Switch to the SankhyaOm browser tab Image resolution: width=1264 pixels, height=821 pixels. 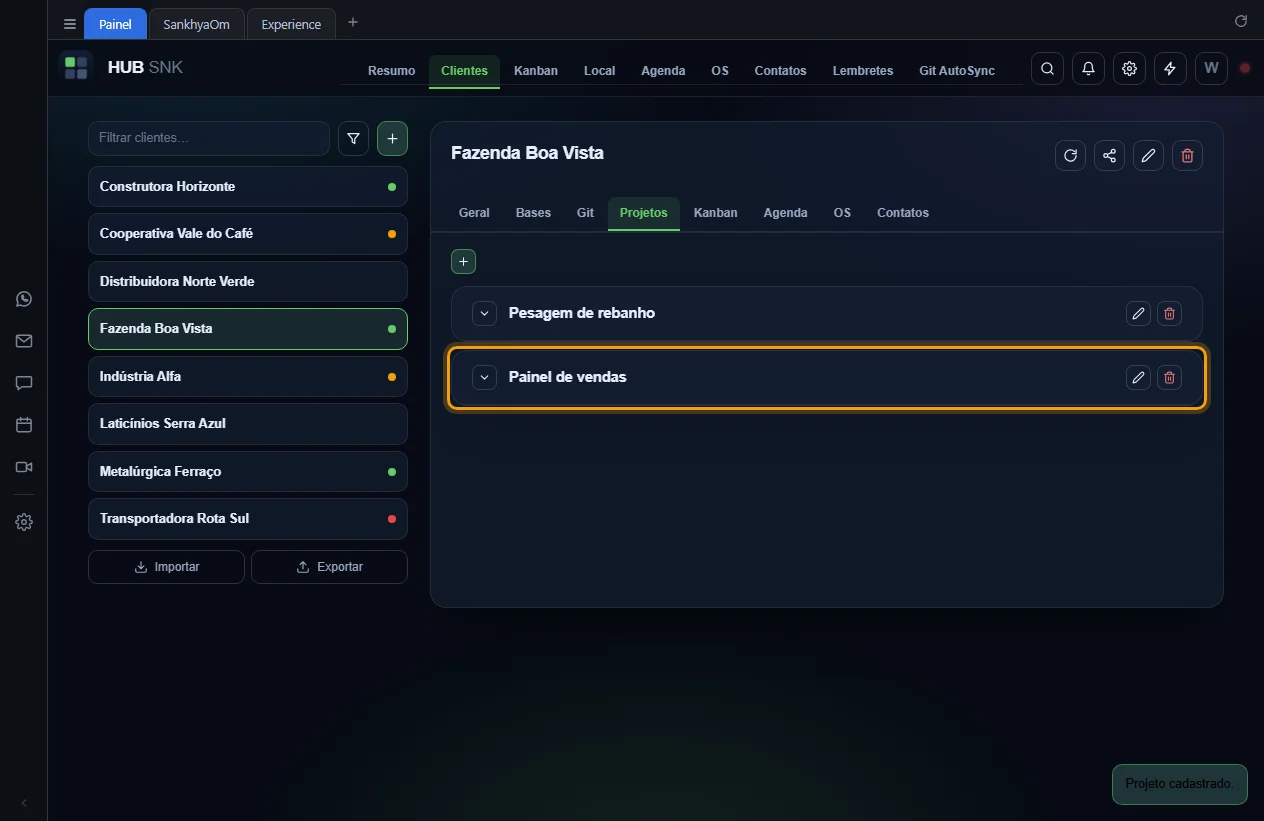196,24
